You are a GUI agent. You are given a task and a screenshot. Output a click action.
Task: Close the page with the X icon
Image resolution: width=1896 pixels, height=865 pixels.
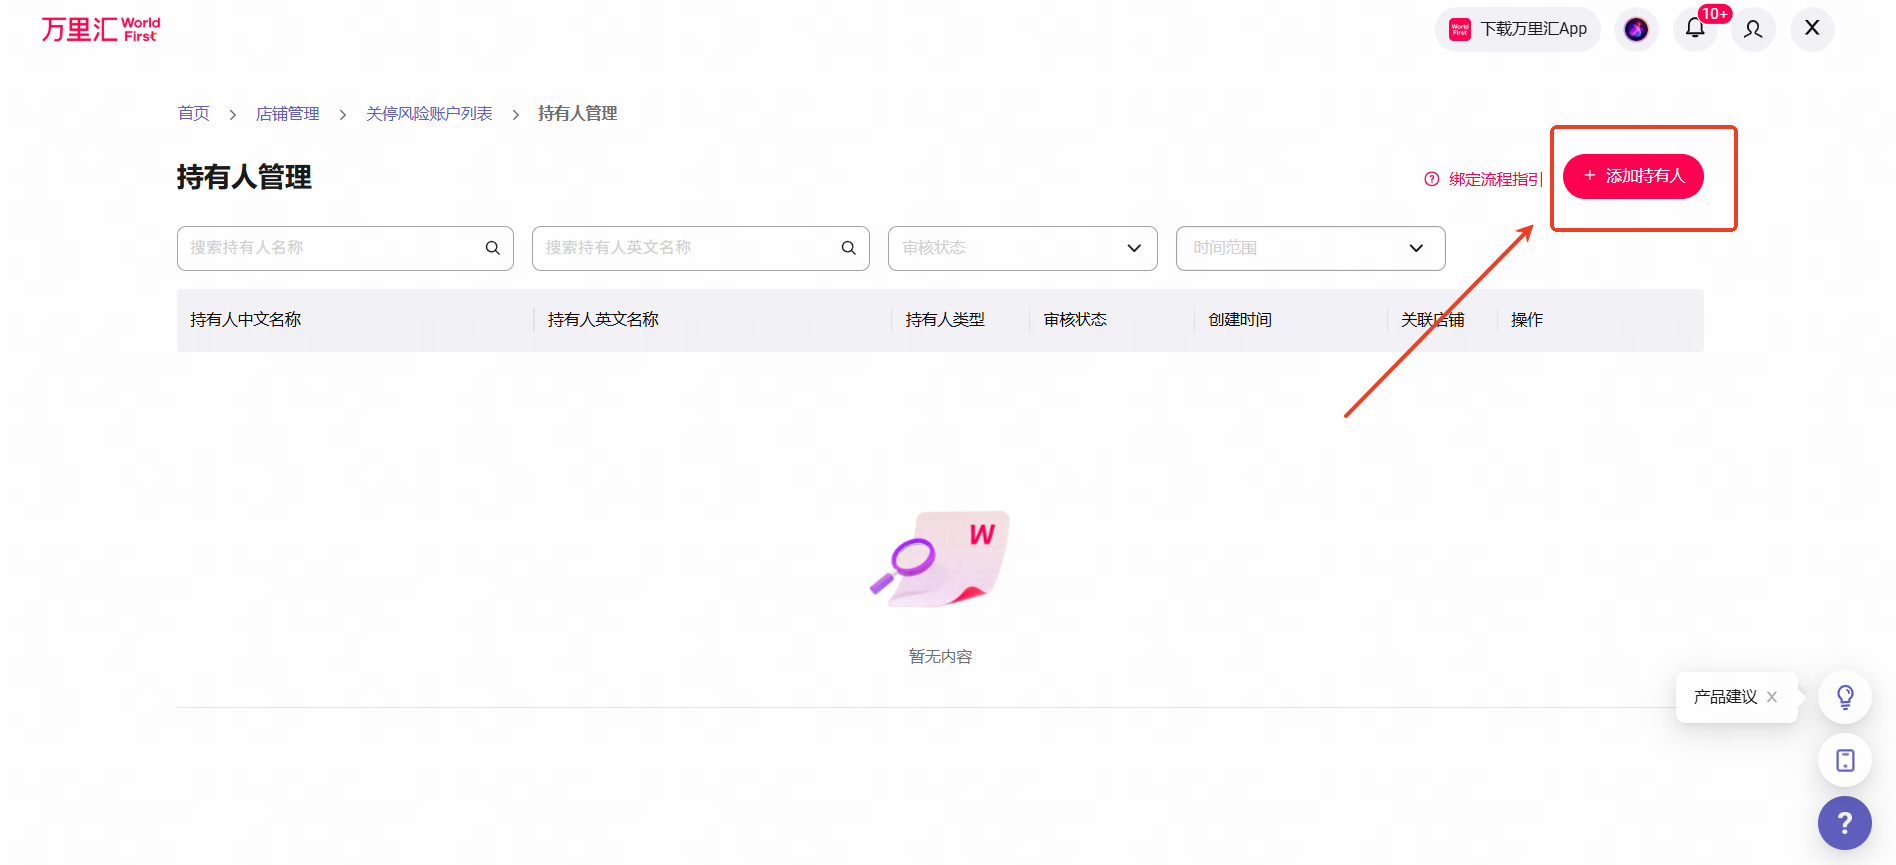(1812, 28)
